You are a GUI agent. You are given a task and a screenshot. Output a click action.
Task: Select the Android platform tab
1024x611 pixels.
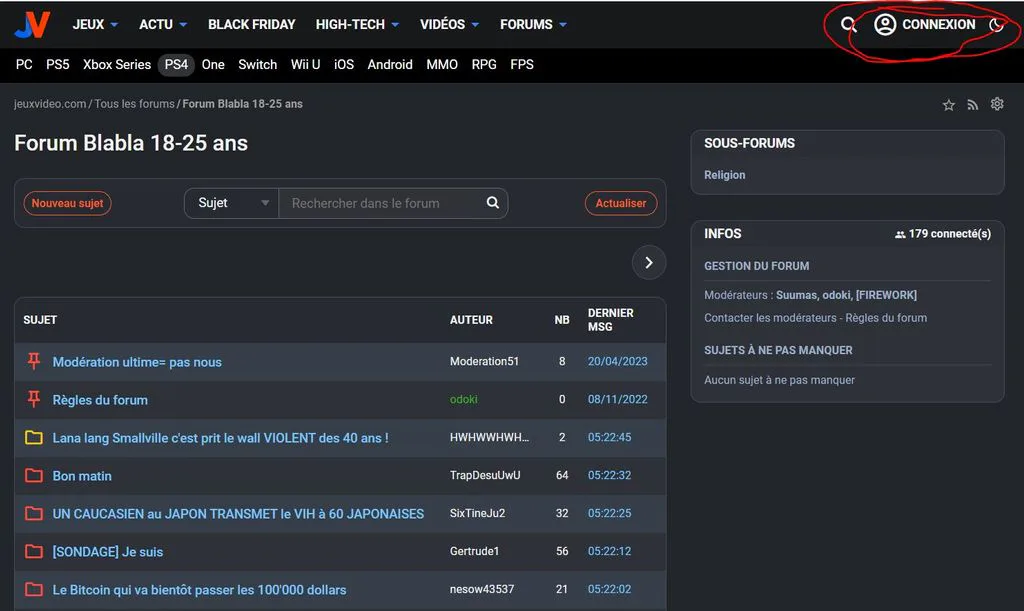(x=390, y=65)
